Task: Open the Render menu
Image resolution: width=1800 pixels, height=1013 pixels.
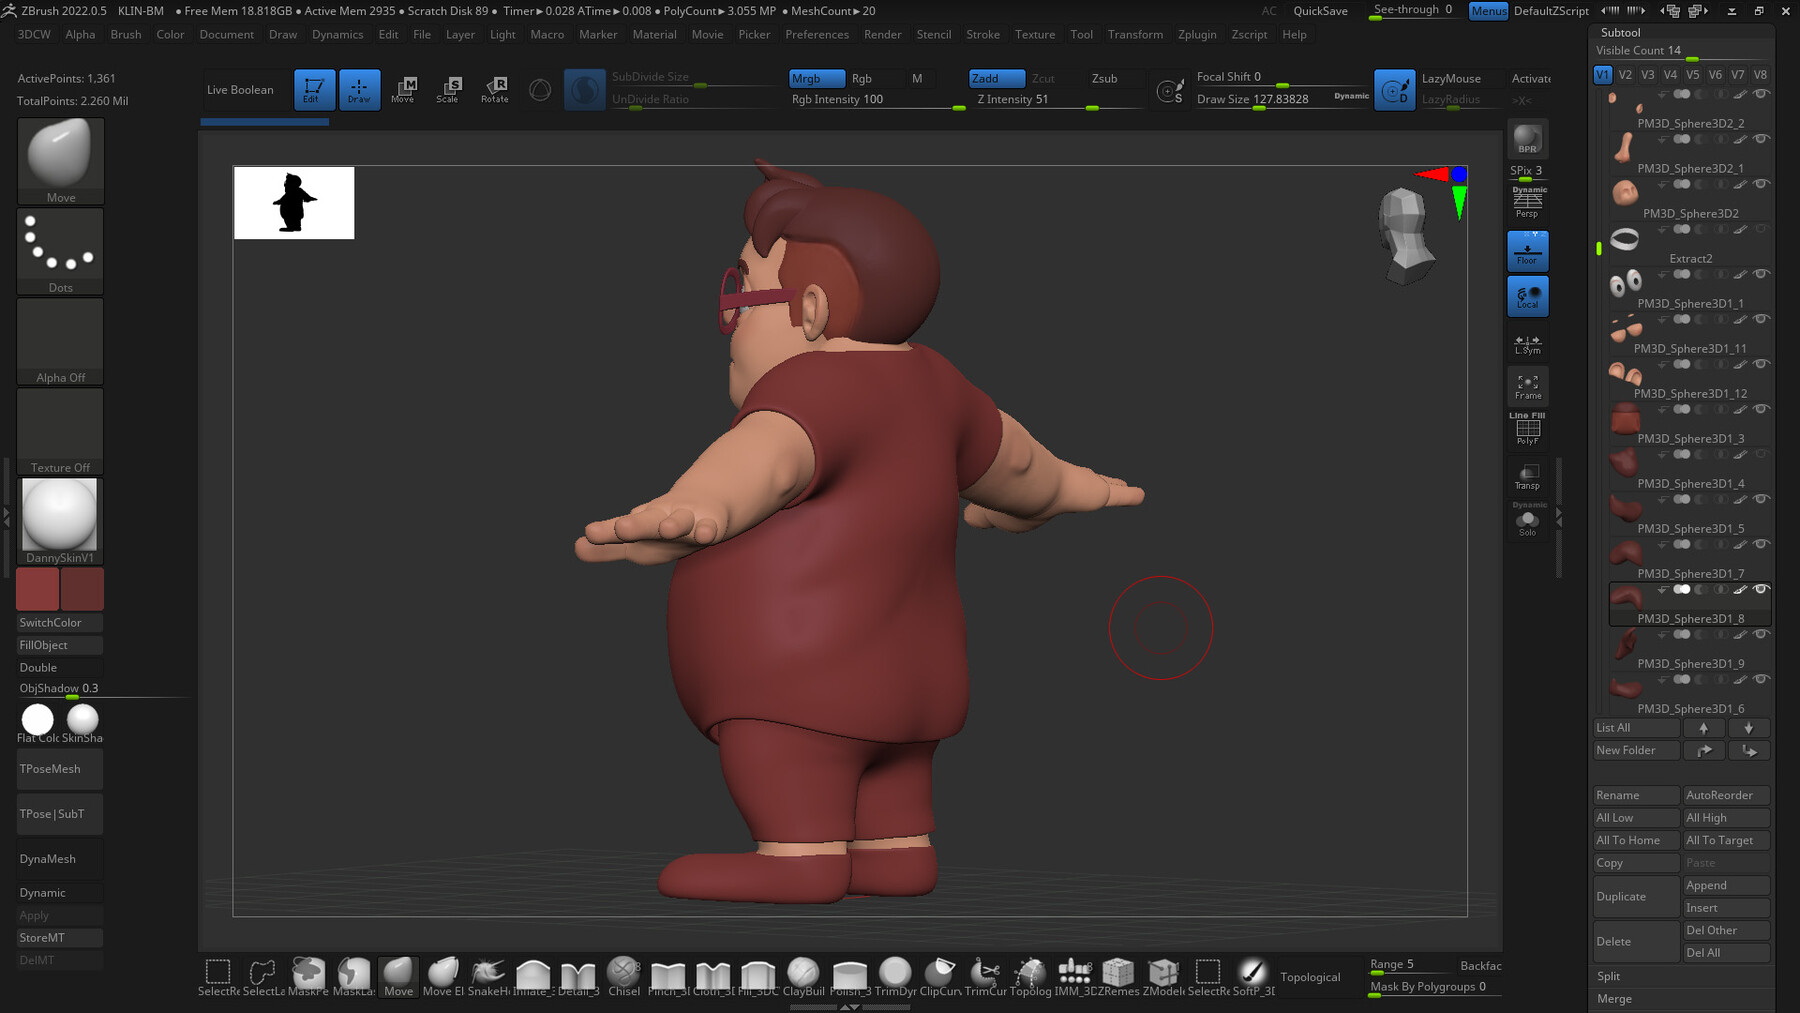Action: point(882,34)
